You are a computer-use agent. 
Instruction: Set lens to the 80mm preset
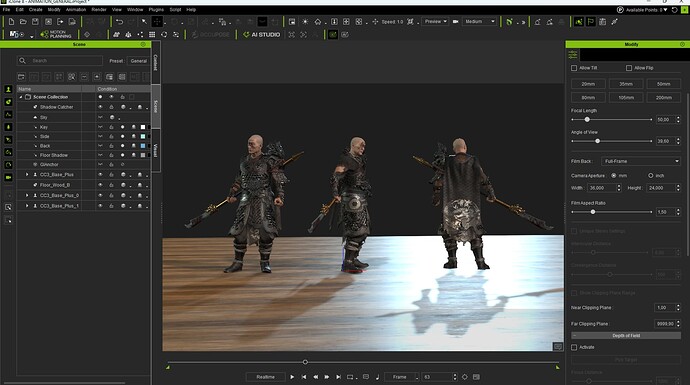(x=588, y=98)
